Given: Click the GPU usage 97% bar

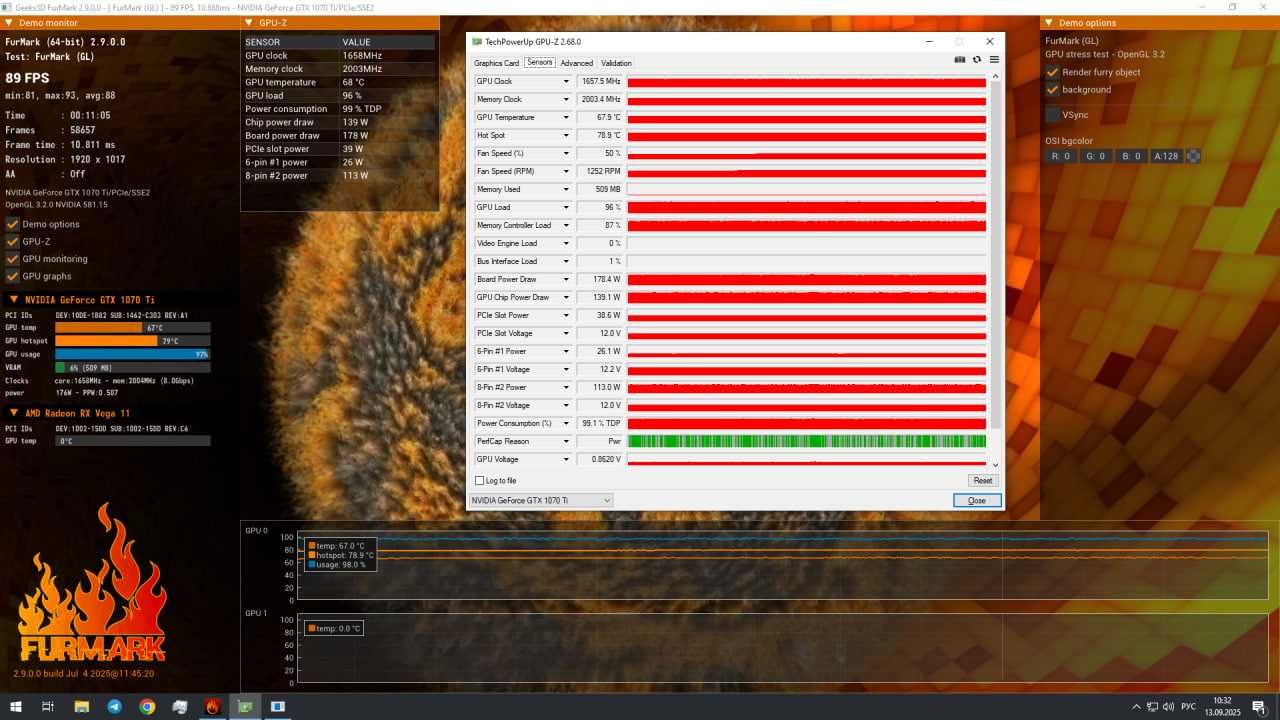Looking at the screenshot, I should pos(132,354).
